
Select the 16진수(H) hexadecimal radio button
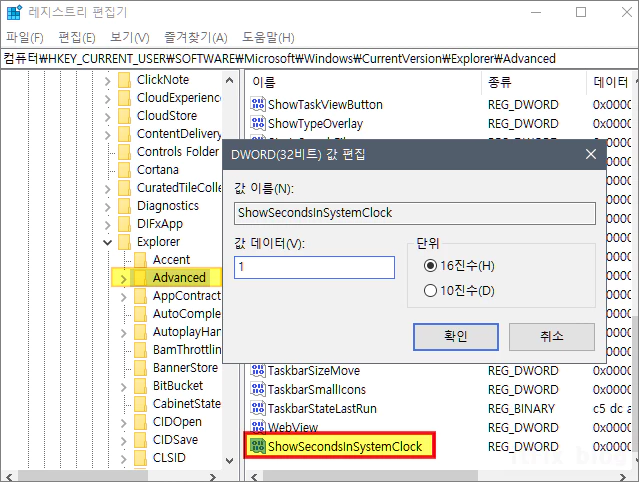[x=430, y=266]
